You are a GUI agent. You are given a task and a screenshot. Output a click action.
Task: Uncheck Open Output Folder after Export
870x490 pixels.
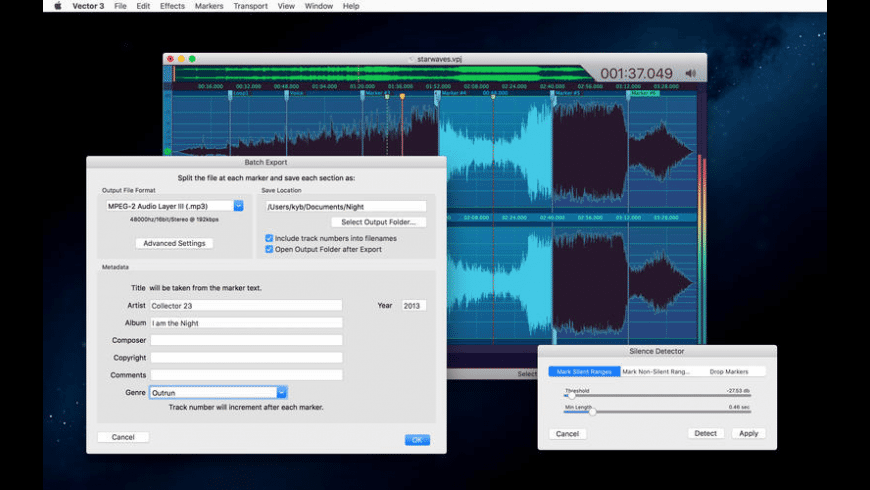(x=269, y=249)
